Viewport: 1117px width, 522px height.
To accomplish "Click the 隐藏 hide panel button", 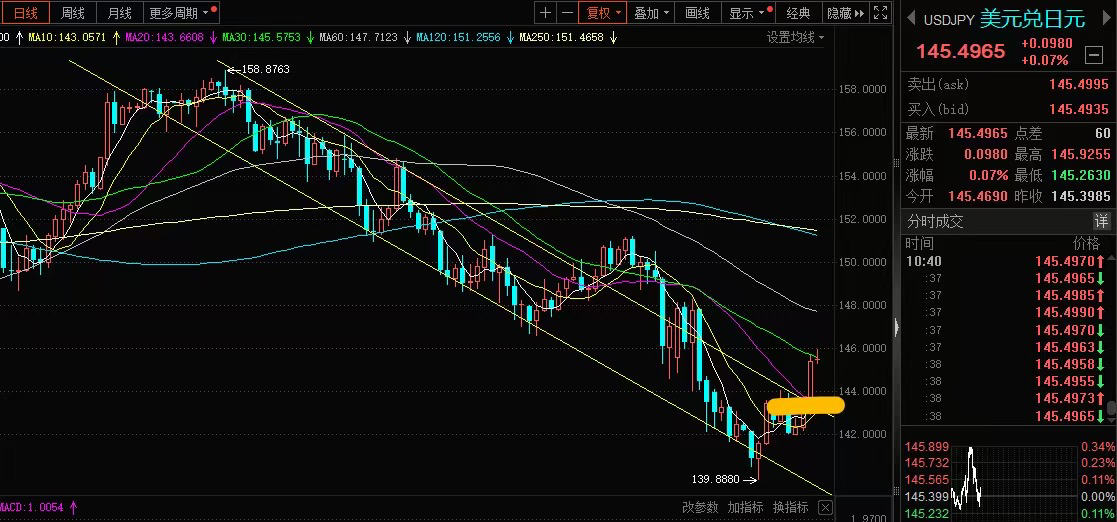I will click(x=845, y=13).
